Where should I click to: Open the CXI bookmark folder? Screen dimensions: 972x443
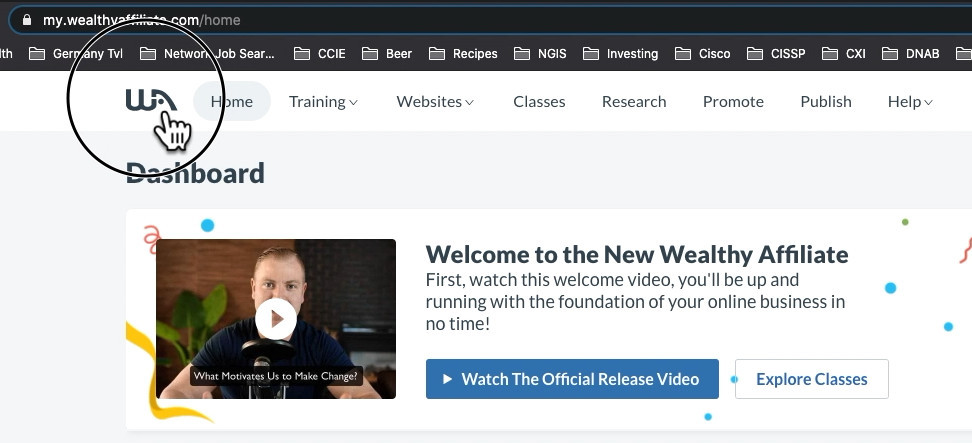[844, 54]
